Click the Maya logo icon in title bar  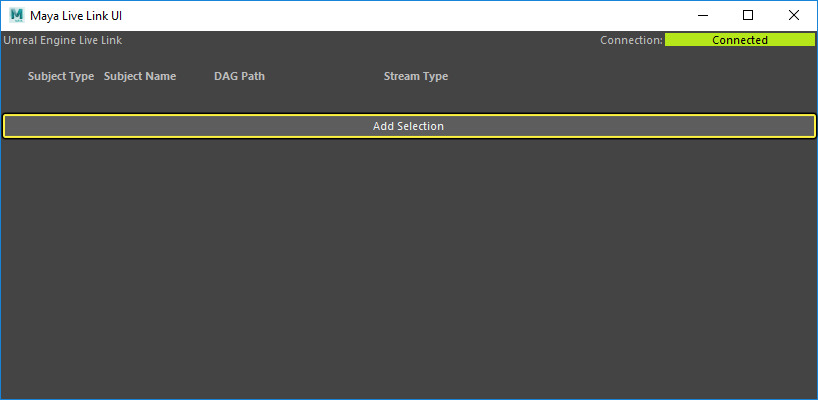click(16, 15)
